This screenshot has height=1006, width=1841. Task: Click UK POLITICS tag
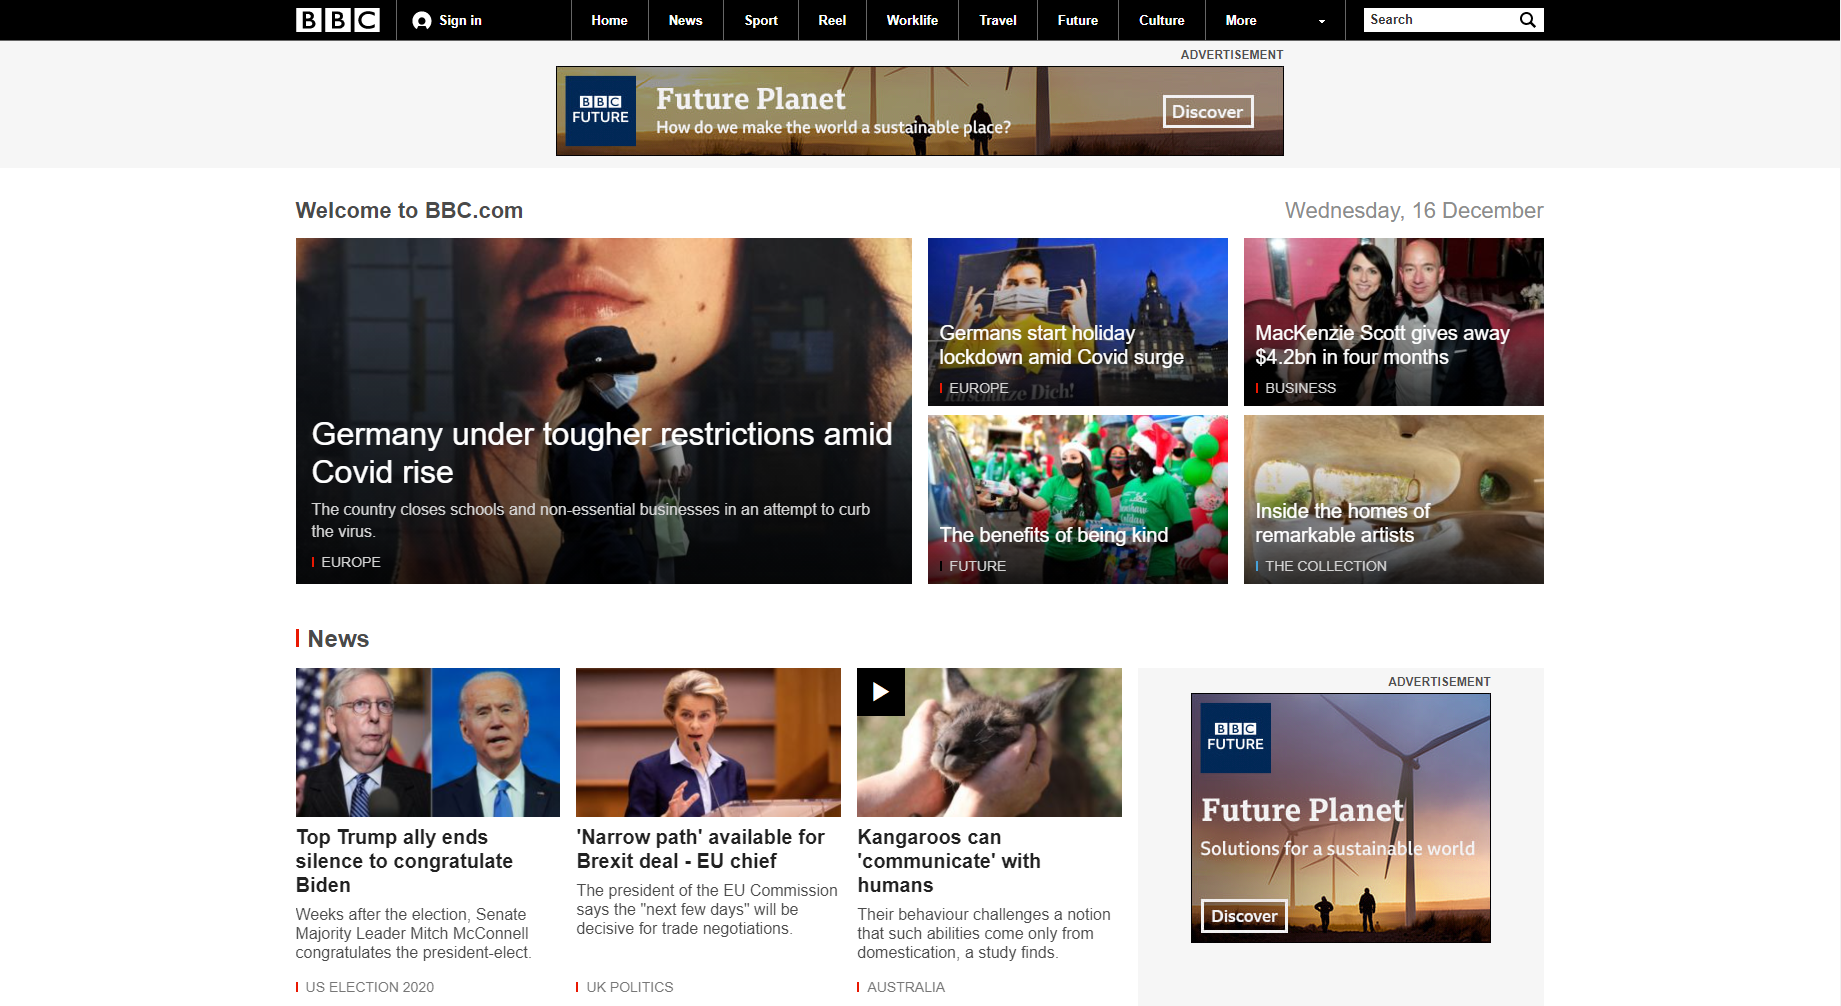629,987
